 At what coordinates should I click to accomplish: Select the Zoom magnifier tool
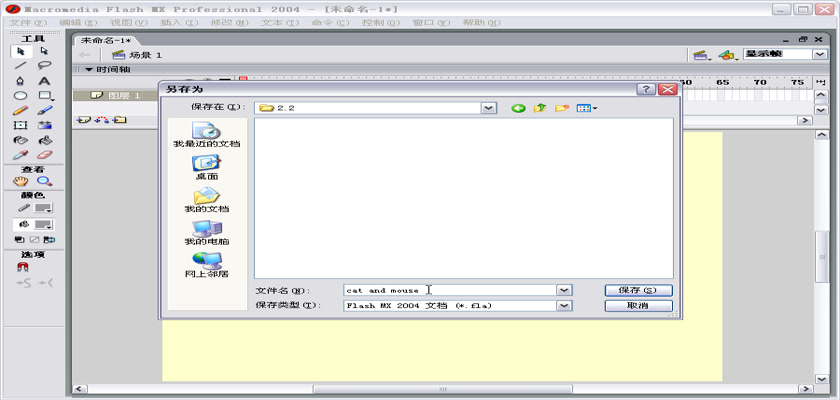(x=44, y=181)
